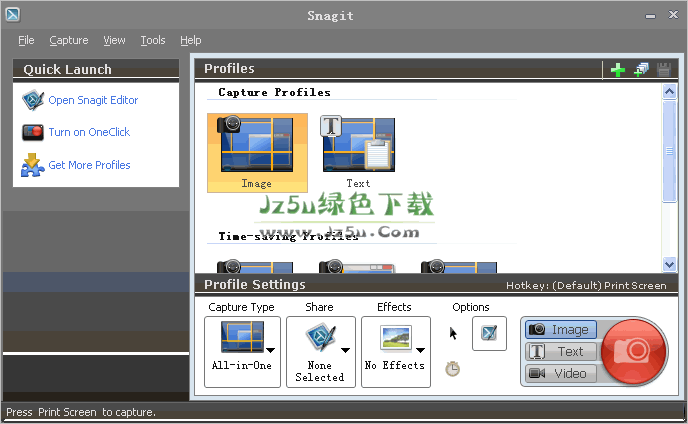Click the profile wizard icon beside the plus
688x424 pixels.
point(641,69)
